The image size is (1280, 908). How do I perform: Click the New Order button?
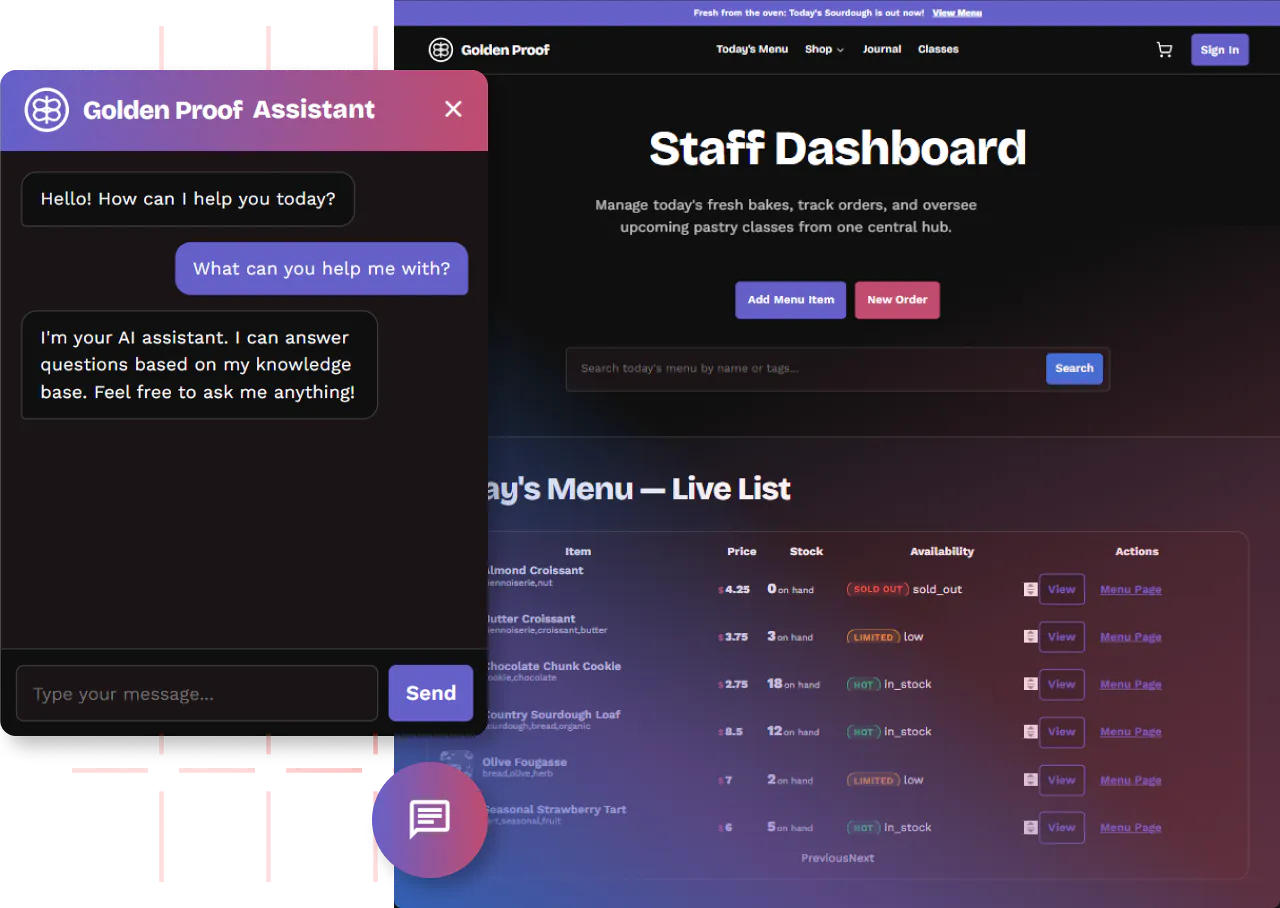[x=897, y=300]
